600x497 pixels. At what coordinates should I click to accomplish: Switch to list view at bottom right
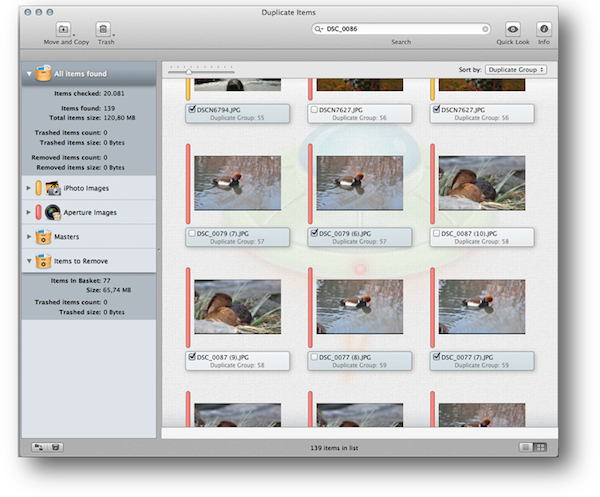click(x=525, y=446)
